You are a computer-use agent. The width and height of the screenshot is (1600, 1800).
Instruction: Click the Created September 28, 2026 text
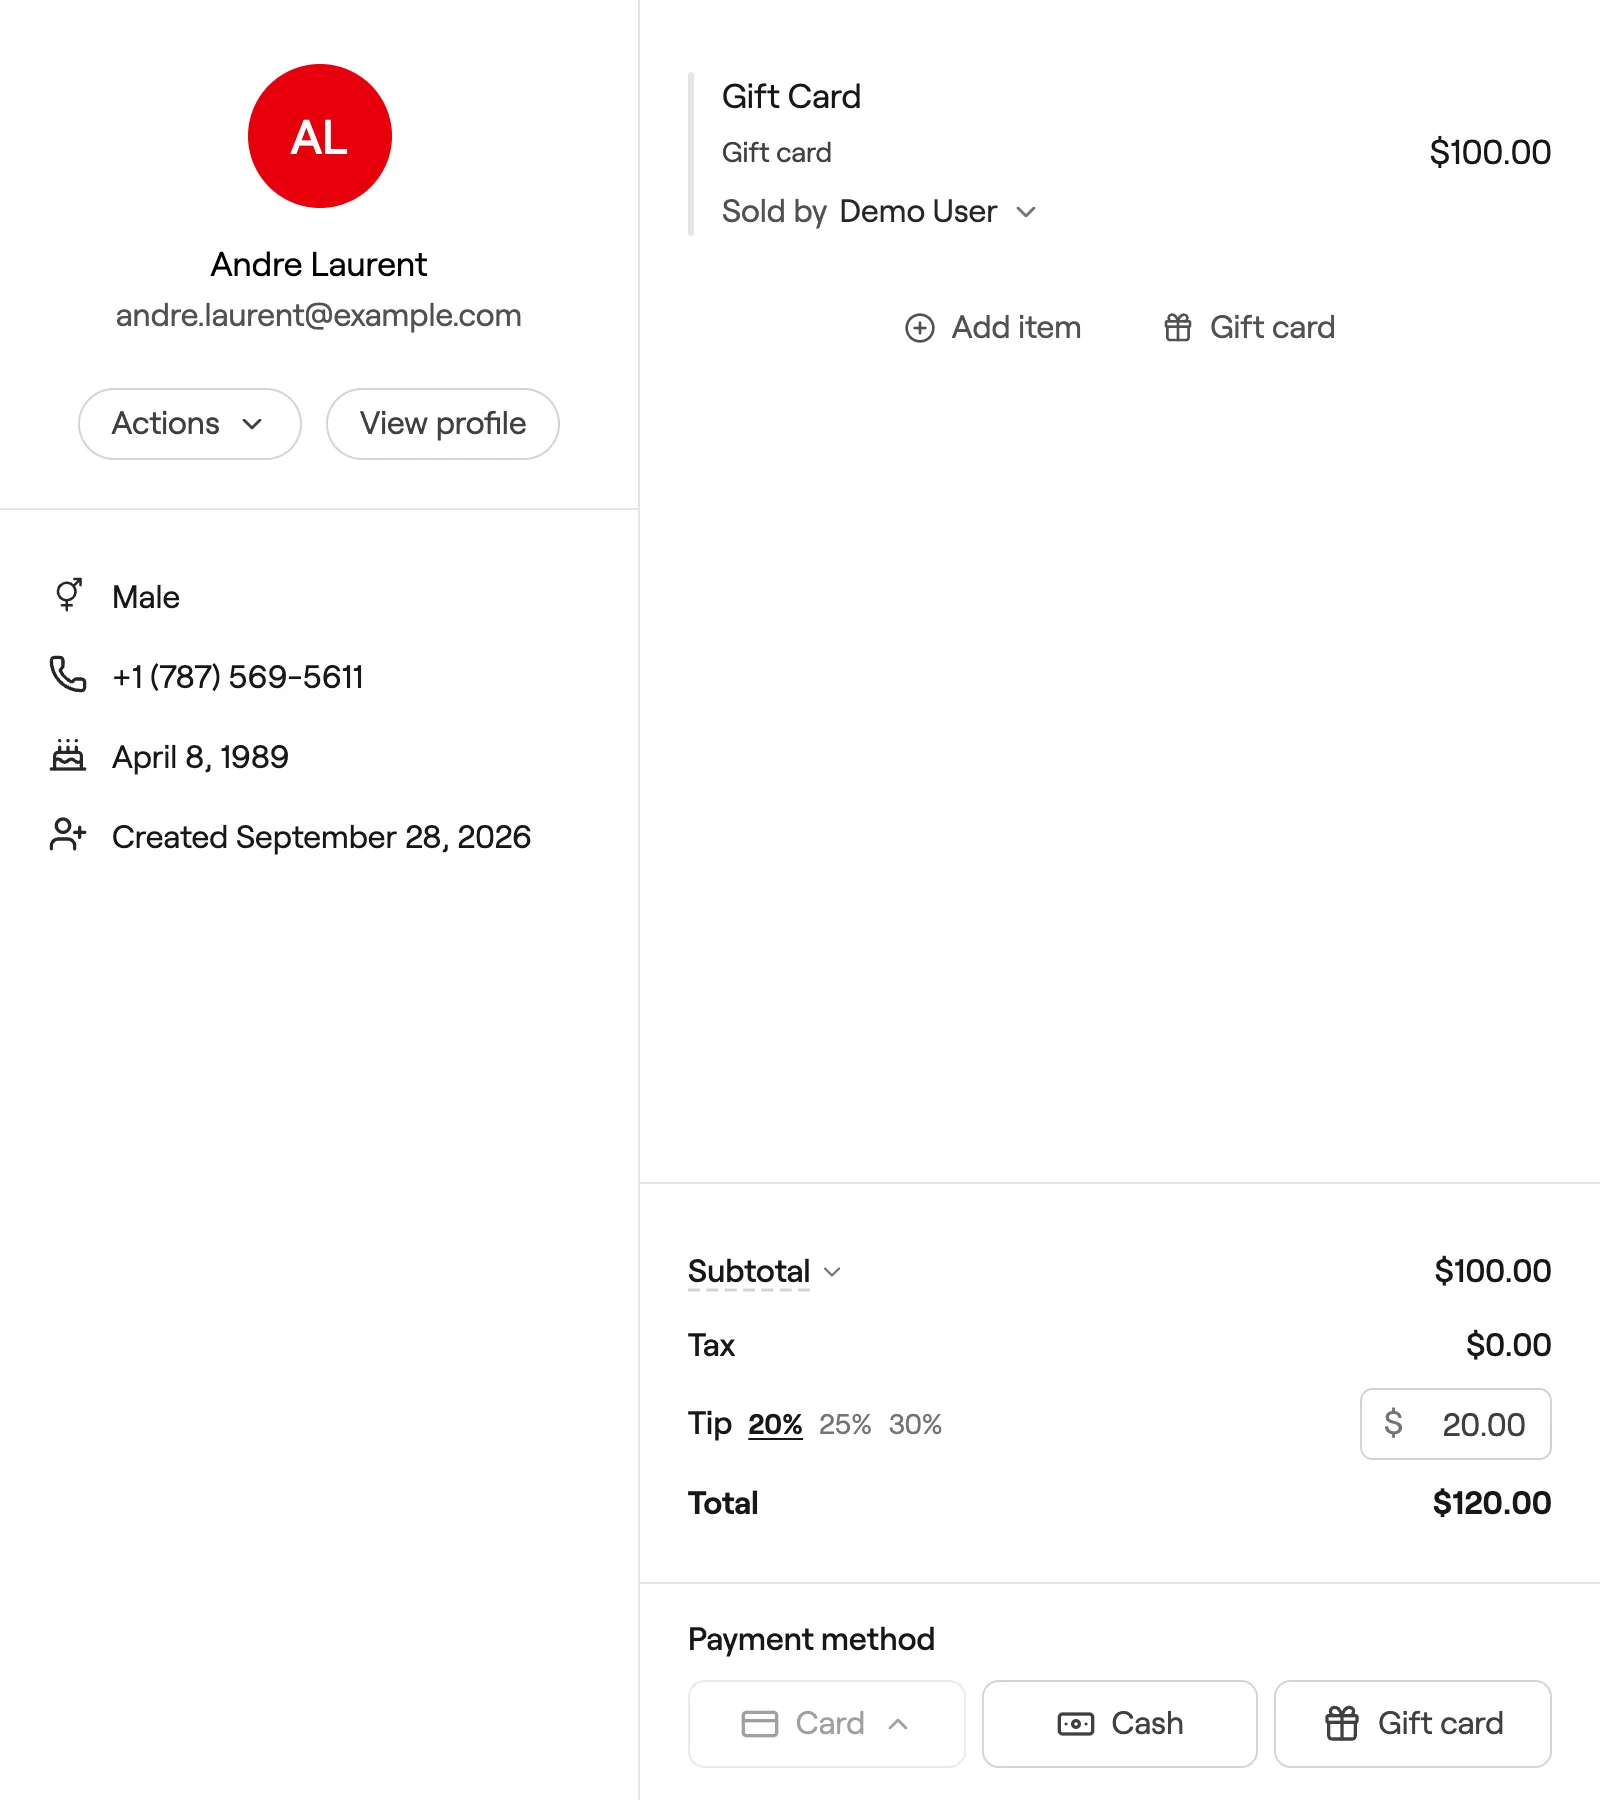(x=321, y=837)
